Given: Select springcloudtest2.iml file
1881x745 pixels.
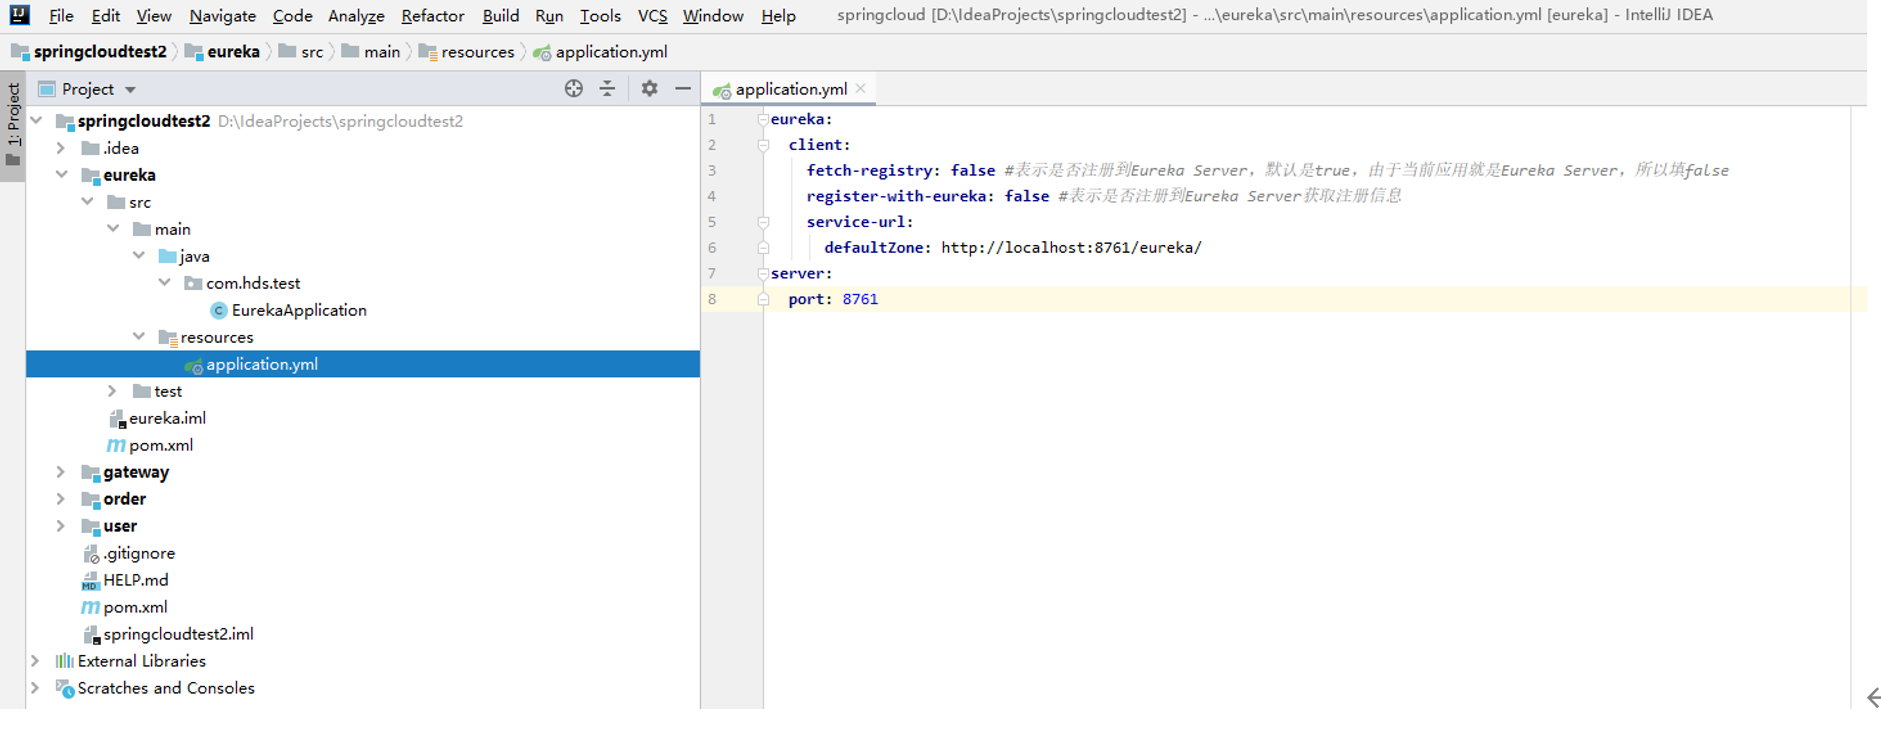Looking at the screenshot, I should 168,634.
